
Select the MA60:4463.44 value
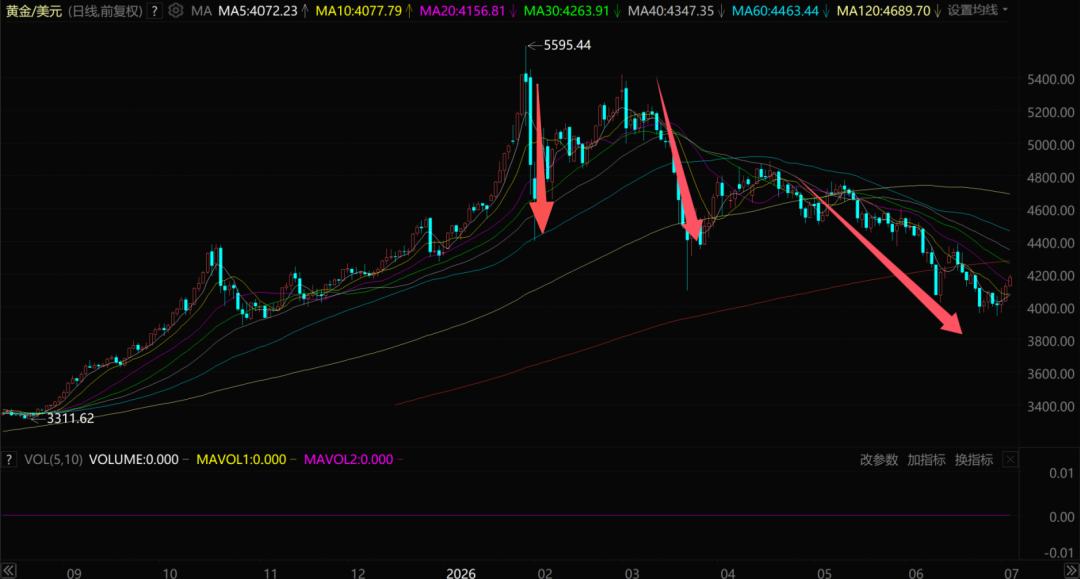775,11
